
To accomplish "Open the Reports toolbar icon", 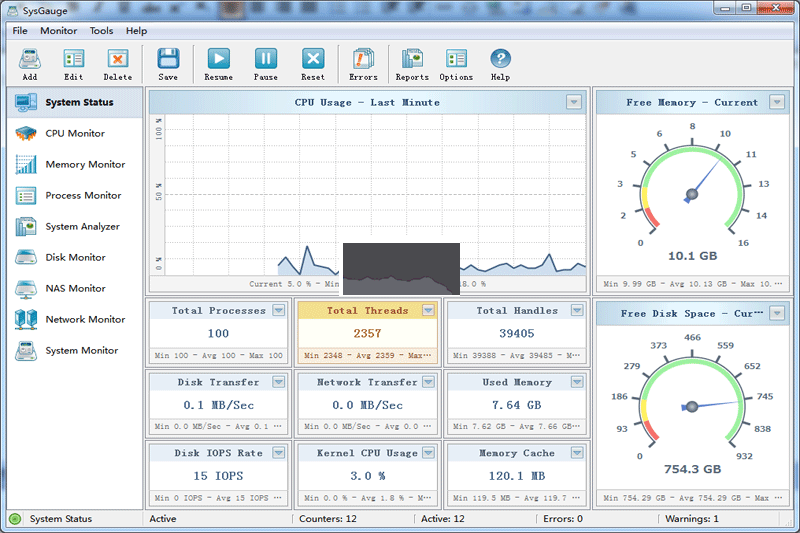I will (412, 60).
